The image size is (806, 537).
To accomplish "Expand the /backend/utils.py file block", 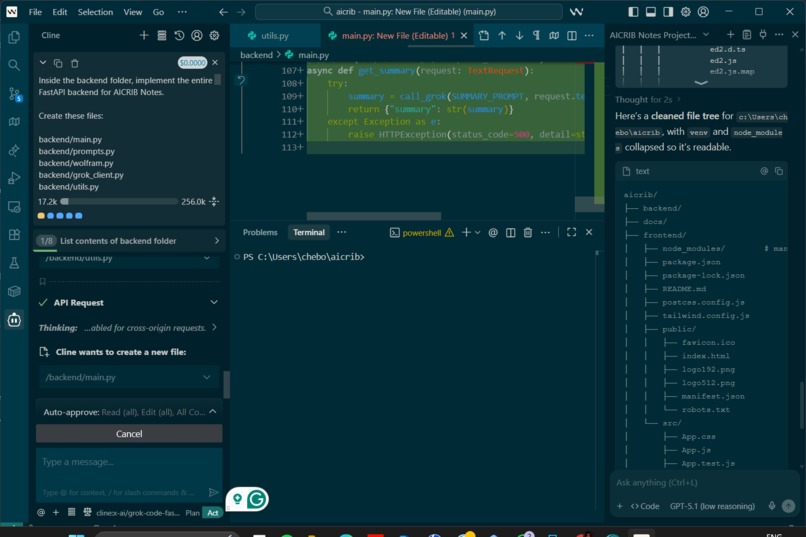I will coord(207,257).
